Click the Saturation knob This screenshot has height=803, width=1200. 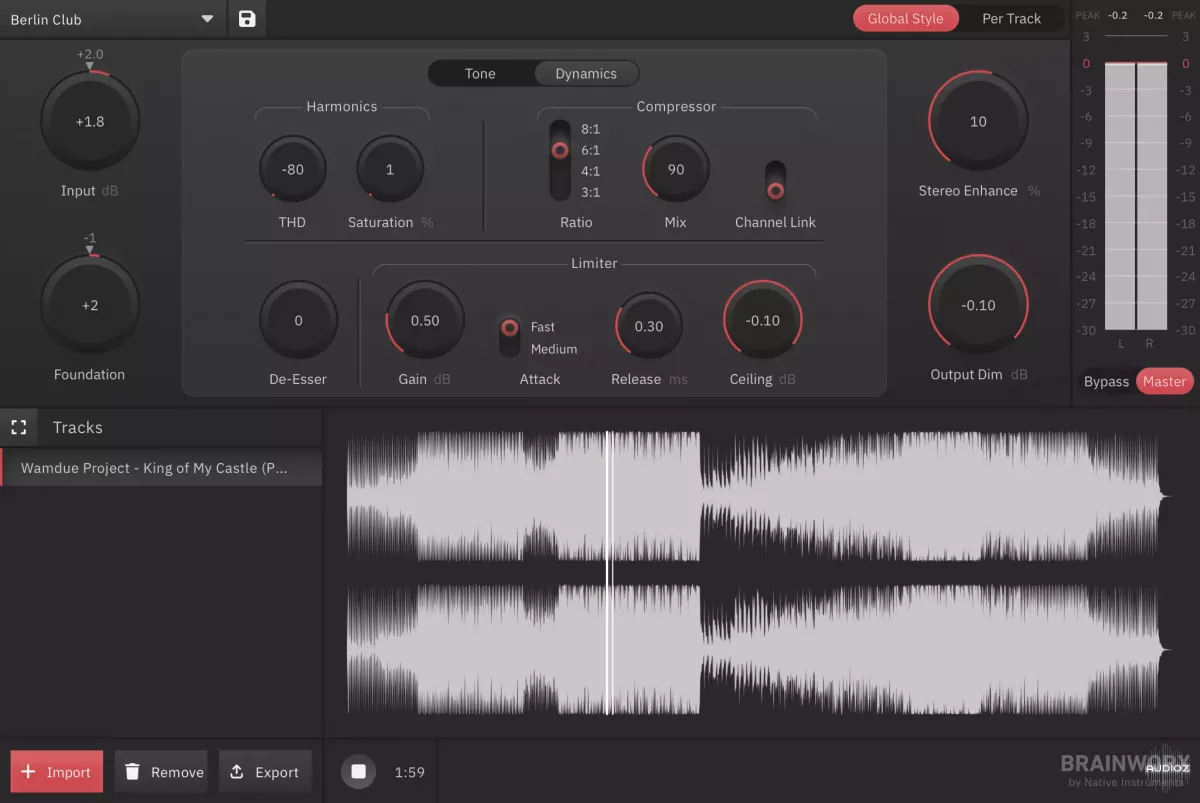pyautogui.click(x=390, y=170)
